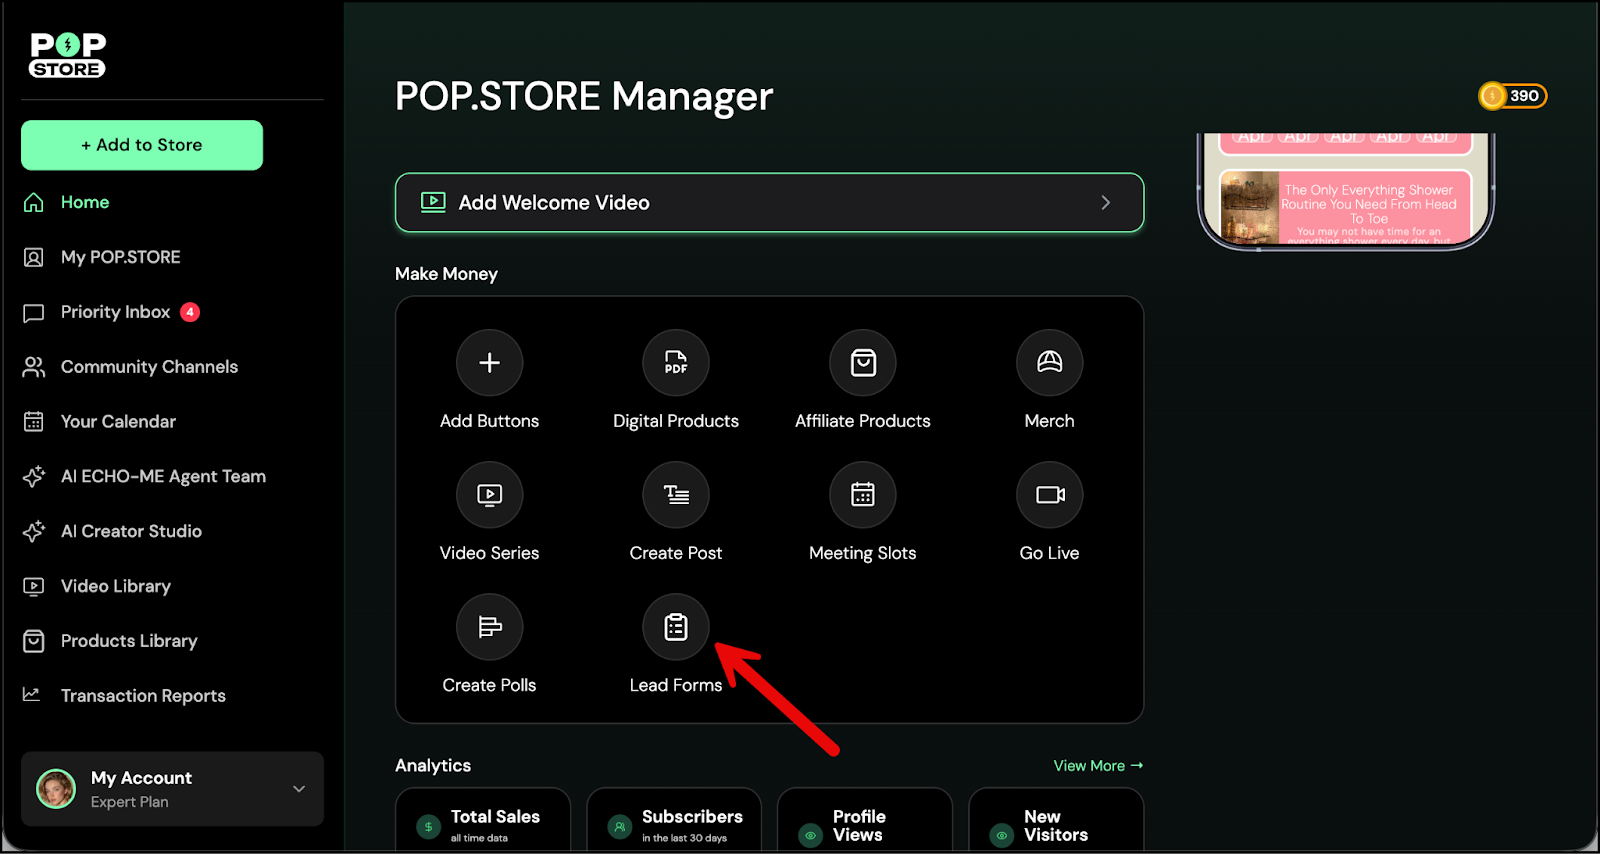Start Go Live camera icon
The height and width of the screenshot is (854, 1600).
[x=1049, y=495]
